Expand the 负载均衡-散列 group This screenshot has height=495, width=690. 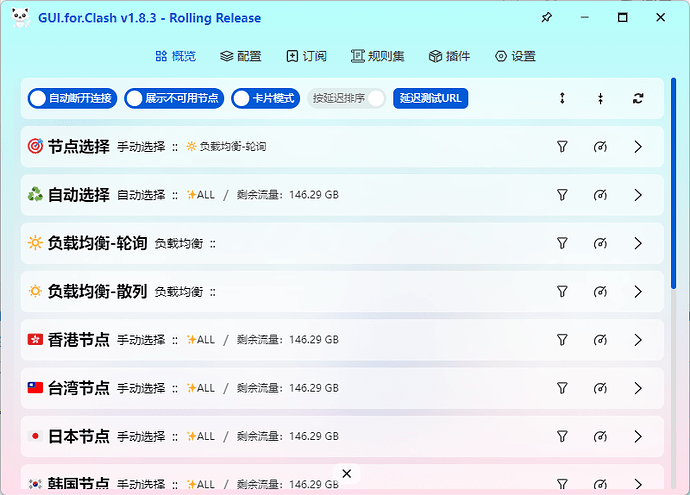638,291
